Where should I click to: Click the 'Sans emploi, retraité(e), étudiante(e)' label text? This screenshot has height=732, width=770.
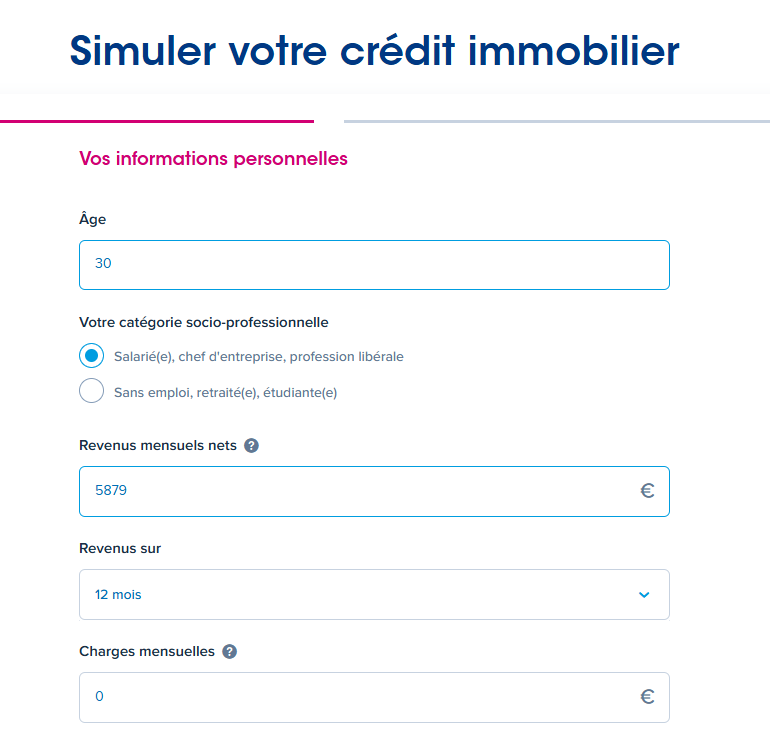(x=225, y=393)
